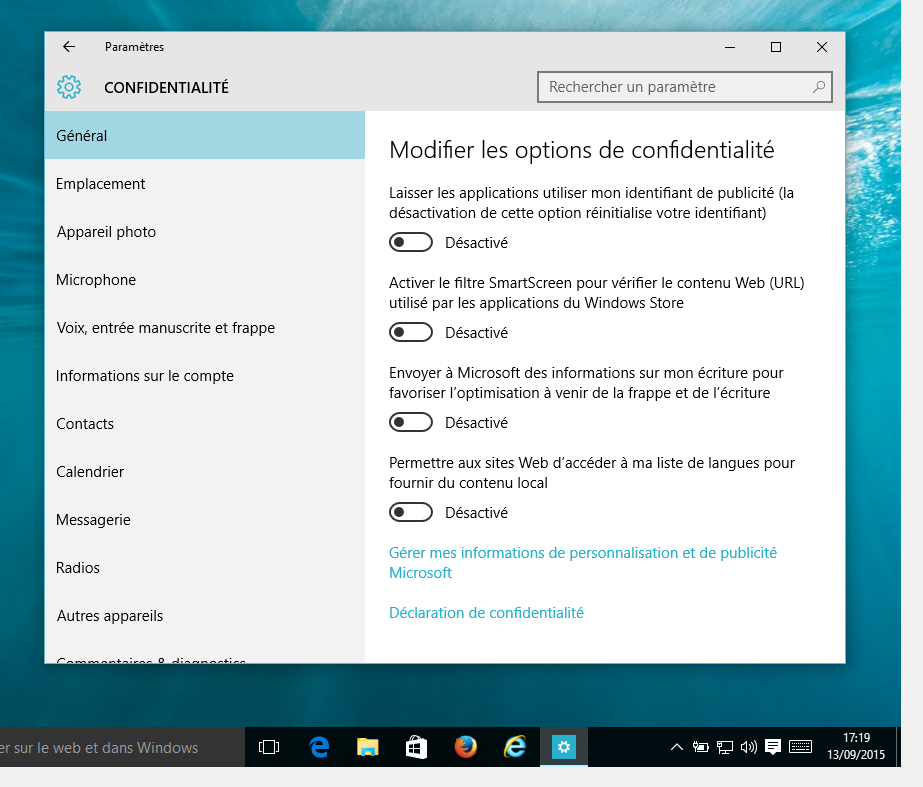
Task: Open the Déclaration de confidentialité link
Action: 486,613
